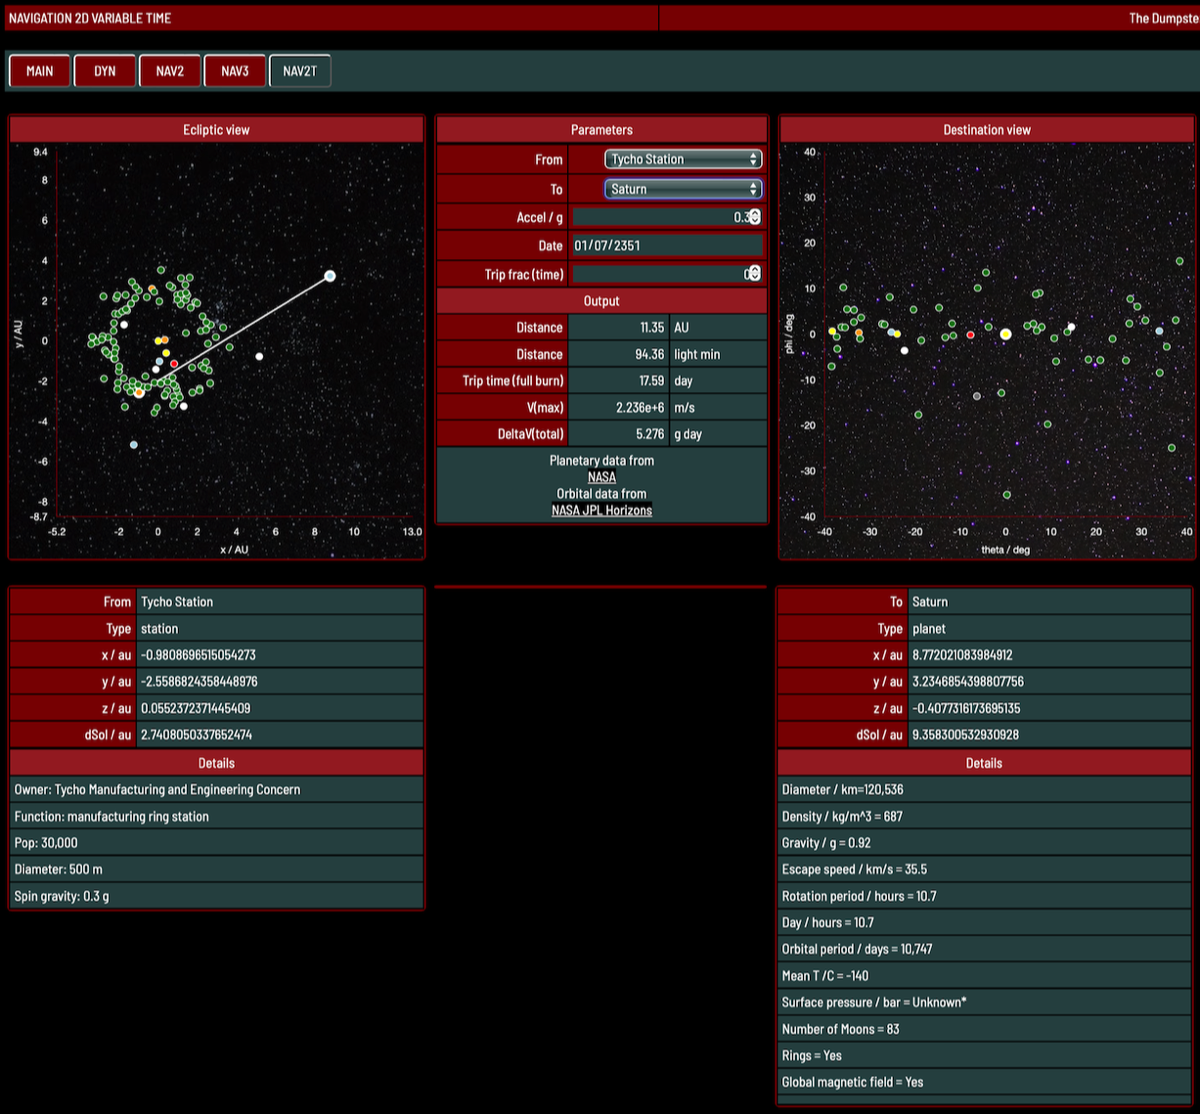Screen dimensions: 1200x1114
Task: Select the NAV2 tab
Action: [170, 71]
